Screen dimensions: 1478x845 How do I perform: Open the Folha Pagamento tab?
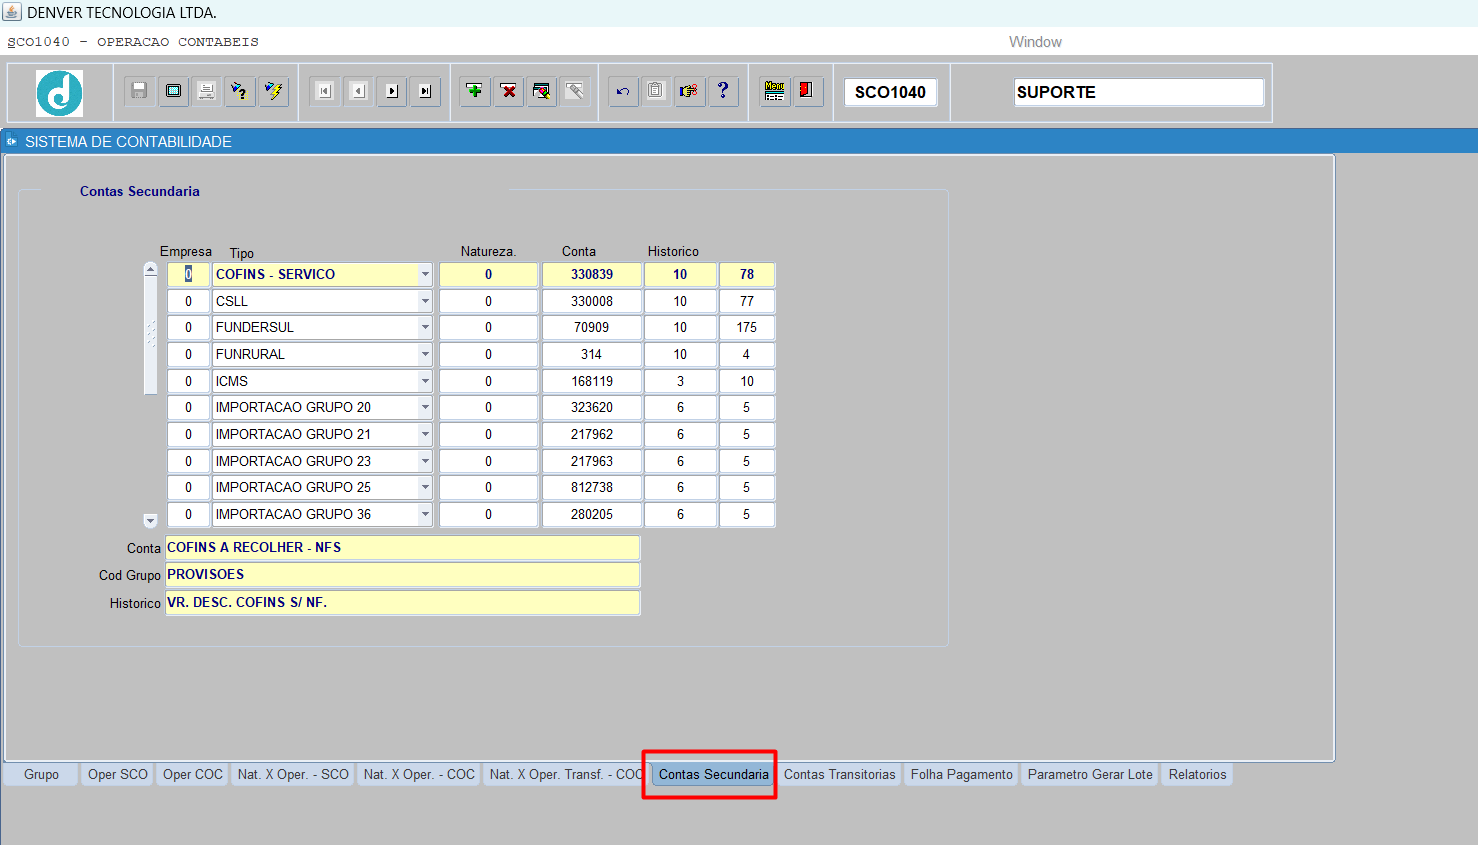click(962, 774)
